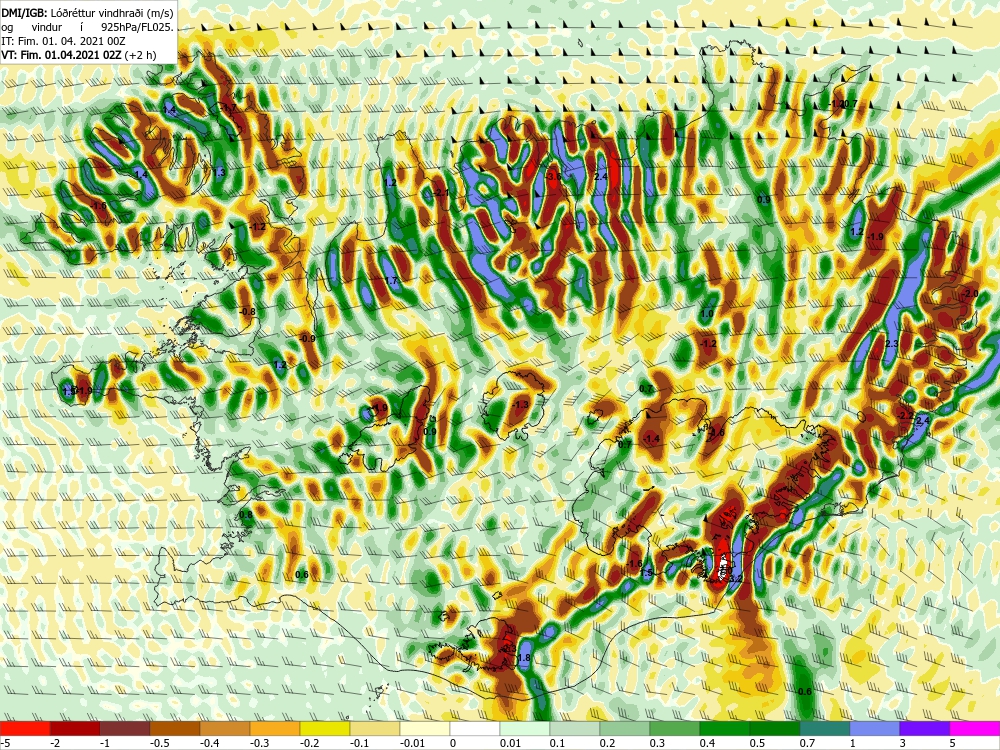
Task: Click the cream swatch above -0.01 label
Action: pyautogui.click(x=425, y=728)
